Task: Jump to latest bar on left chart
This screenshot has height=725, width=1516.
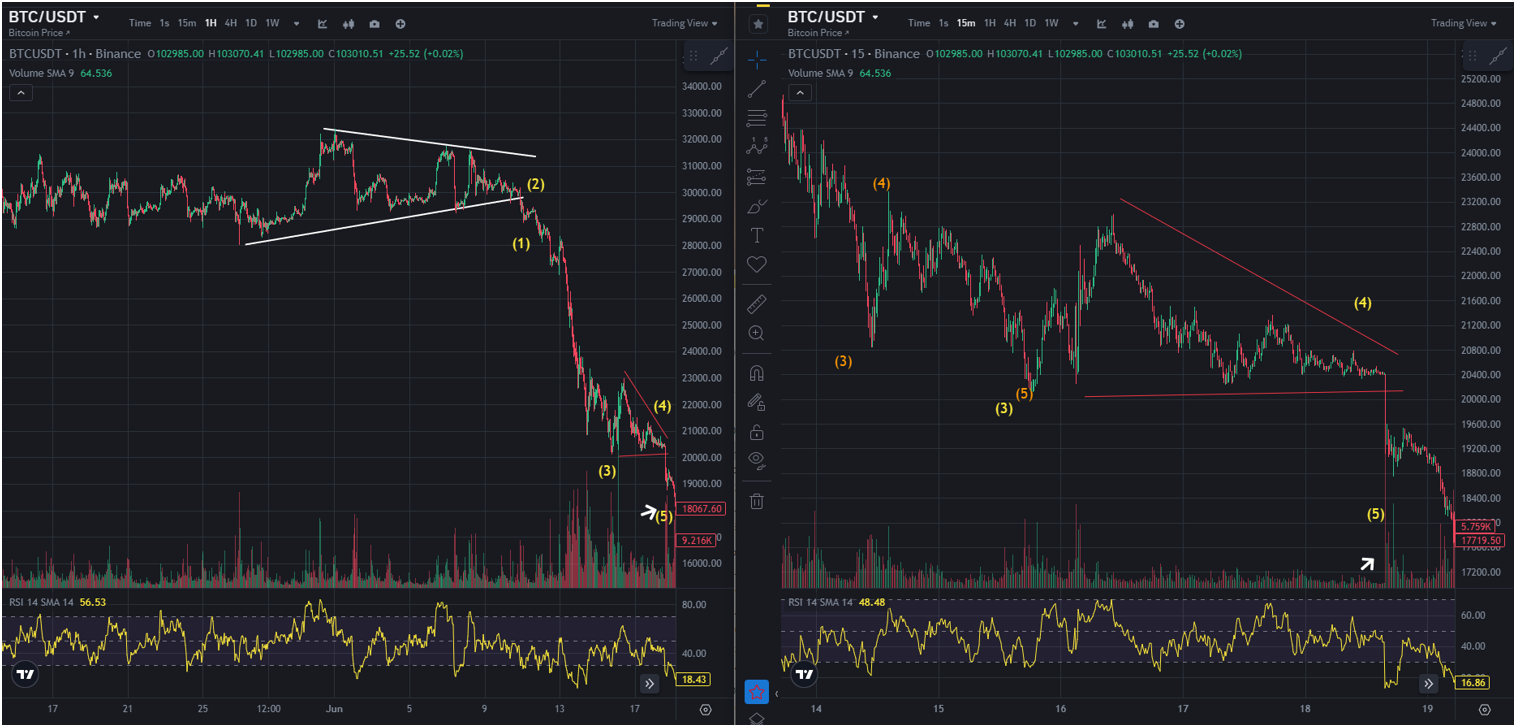Action: pyautogui.click(x=649, y=684)
